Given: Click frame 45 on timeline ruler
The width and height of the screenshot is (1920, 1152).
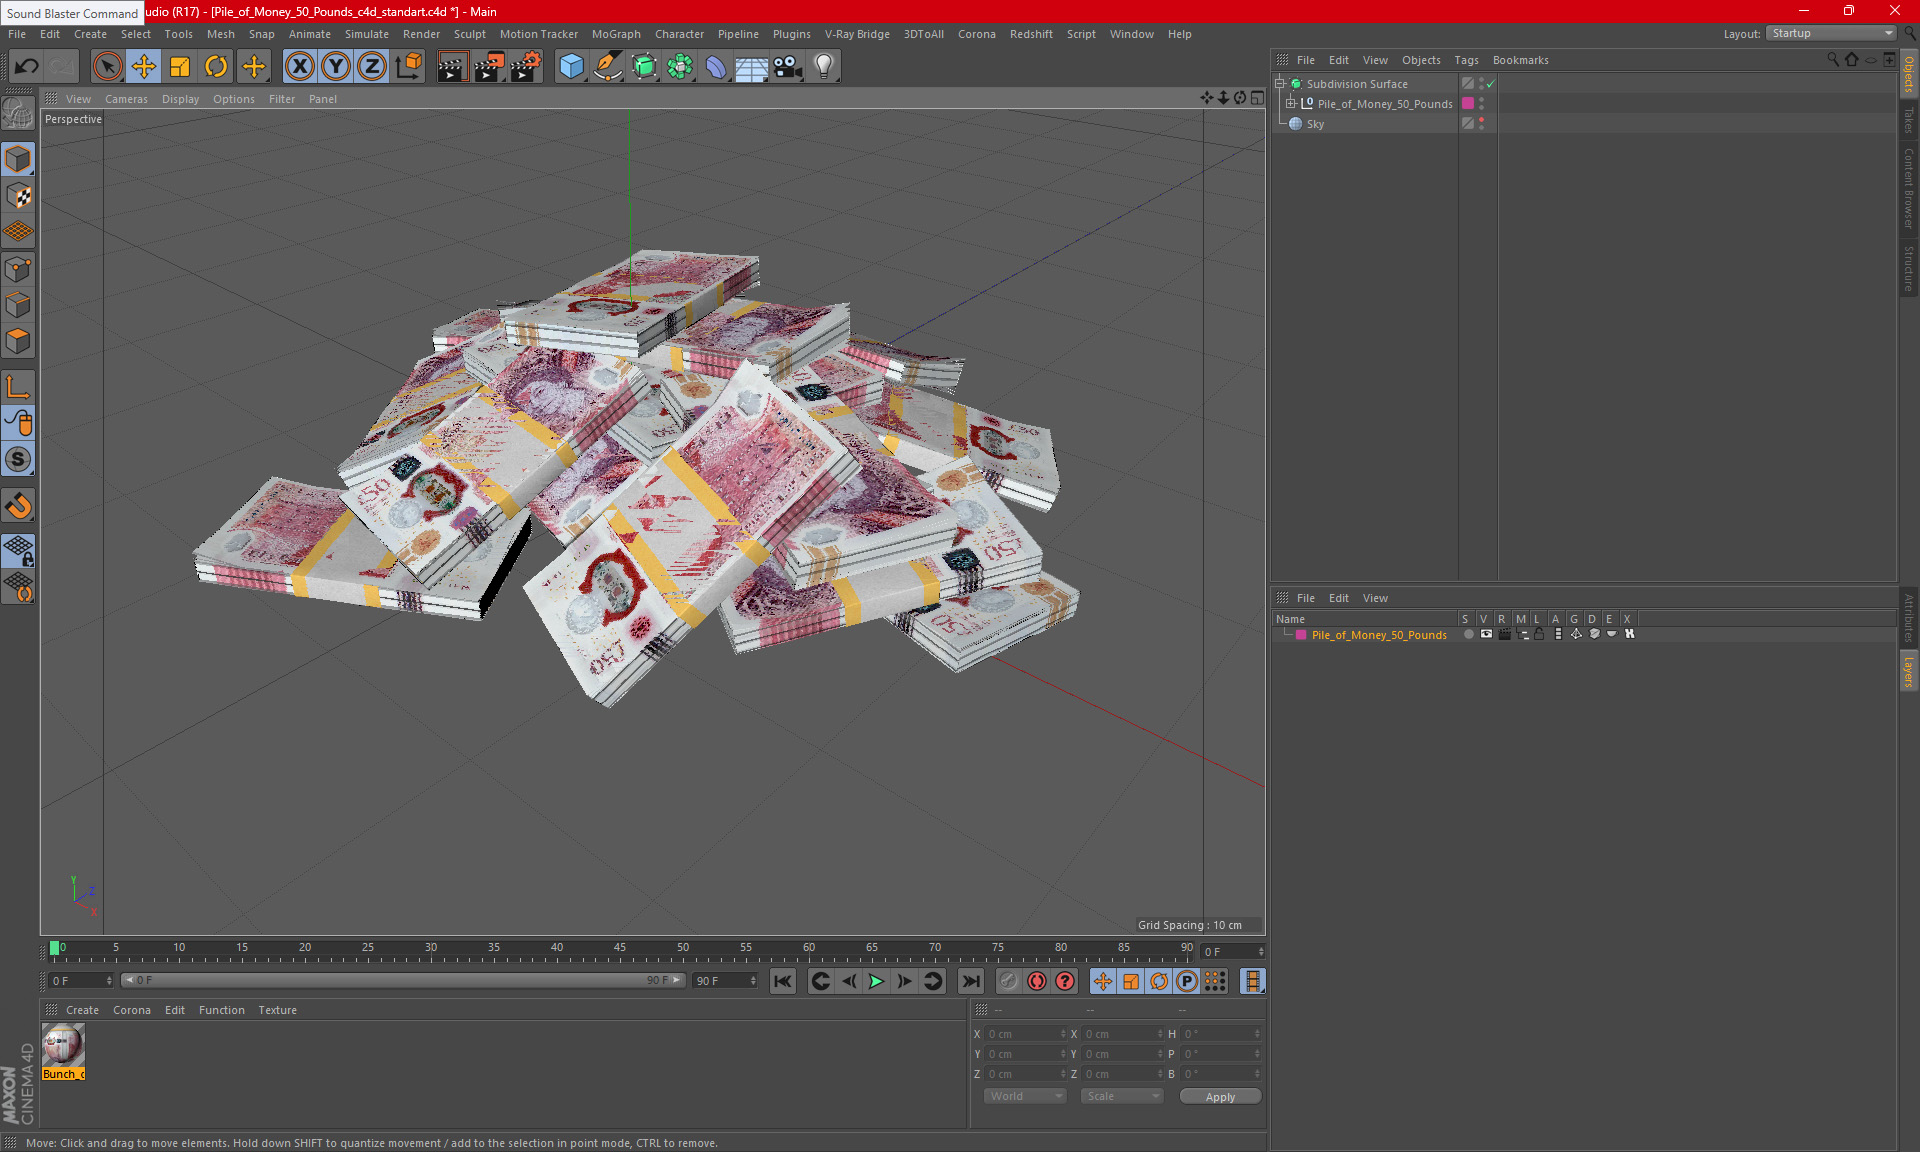Looking at the screenshot, I should coord(620,948).
